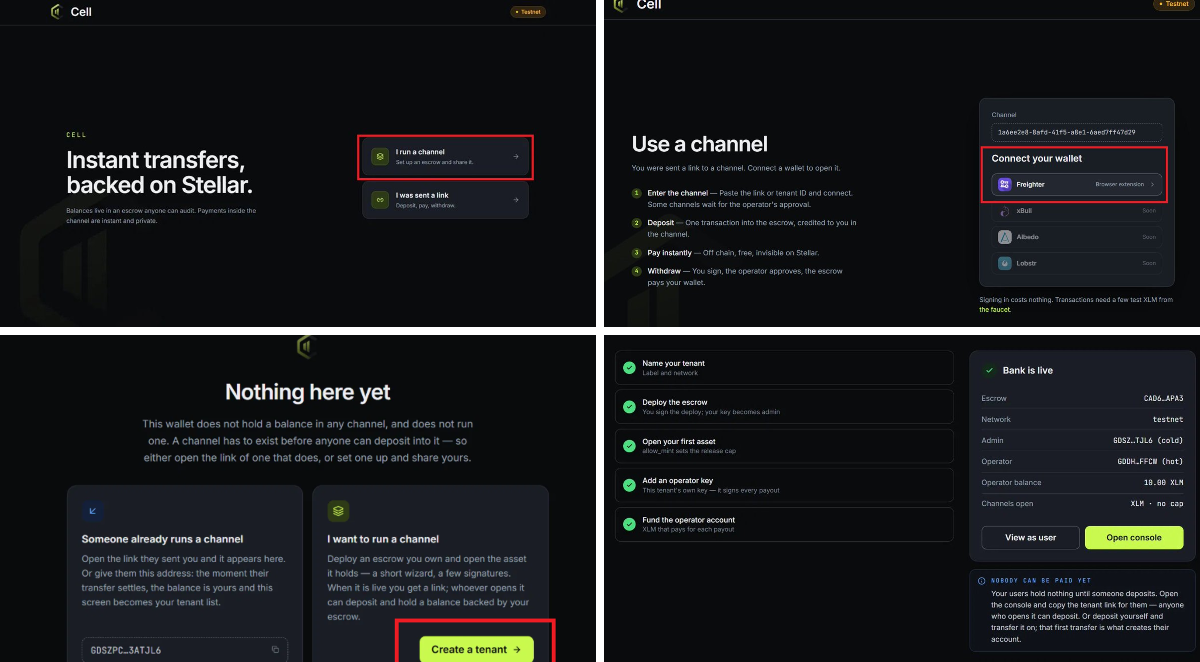Image resolution: width=1200 pixels, height=662 pixels.
Task: Click the arrow on the 'I run a channel' card
Action: click(515, 156)
